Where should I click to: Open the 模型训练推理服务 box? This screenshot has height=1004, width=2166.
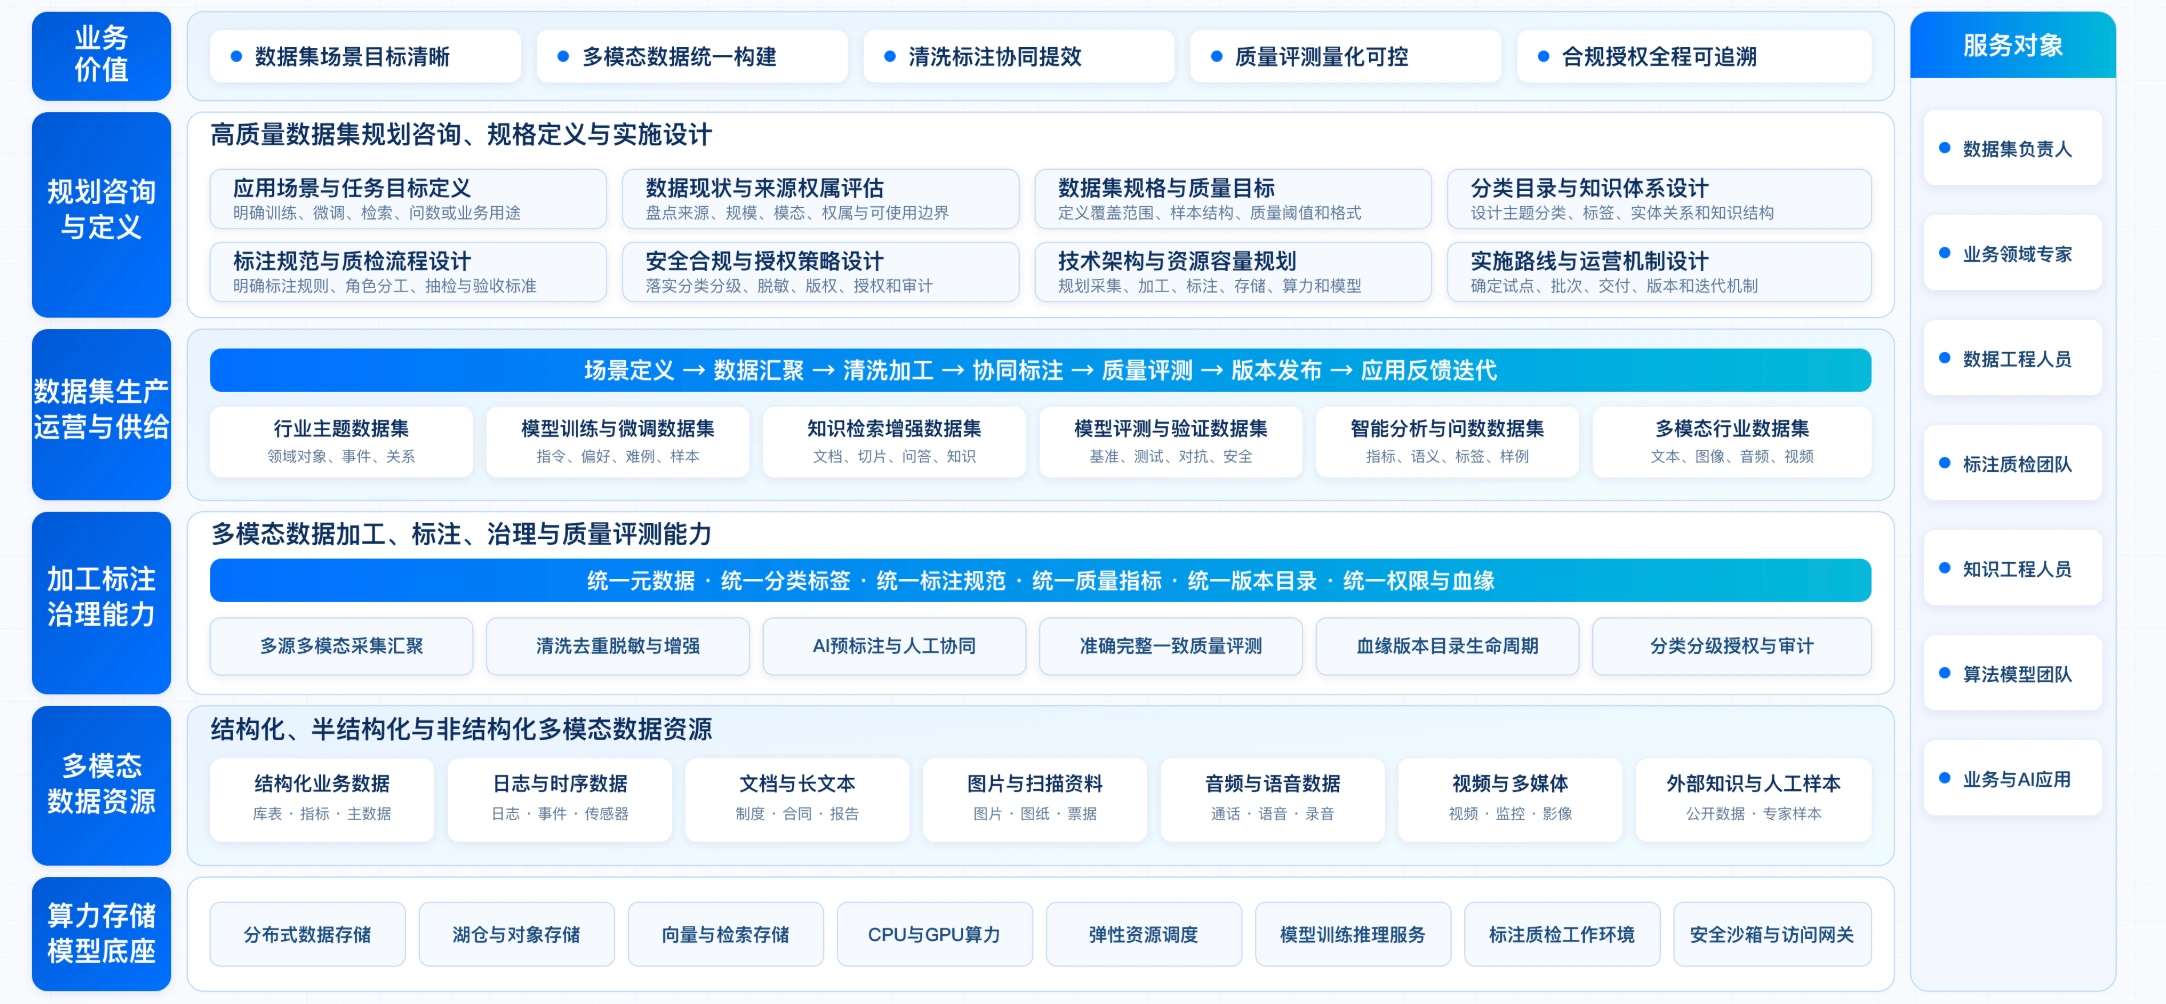pos(1353,934)
